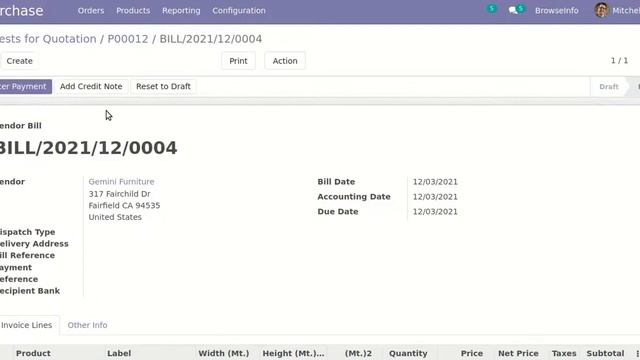Image resolution: width=640 pixels, height=360 pixels.
Task: Open the chat messages icon
Action: point(516,10)
